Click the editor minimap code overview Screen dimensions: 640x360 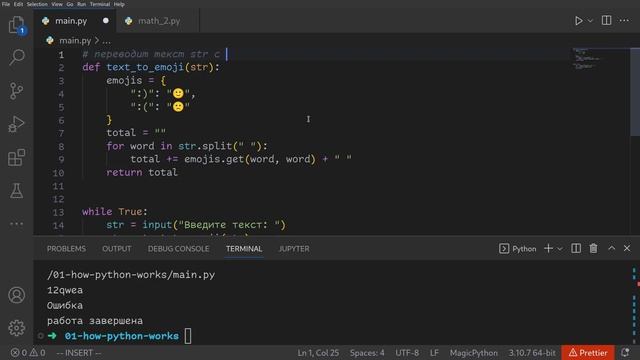(588, 58)
